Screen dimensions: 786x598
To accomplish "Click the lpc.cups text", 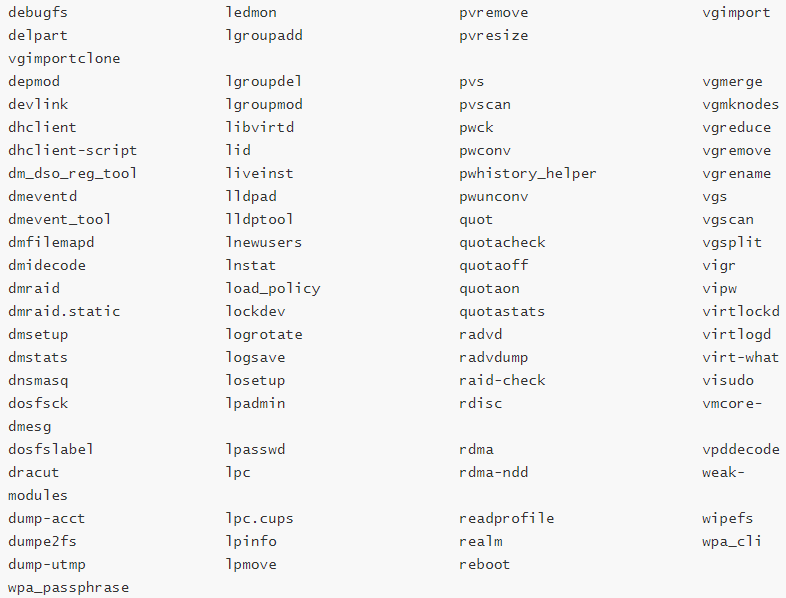I will click(260, 518).
